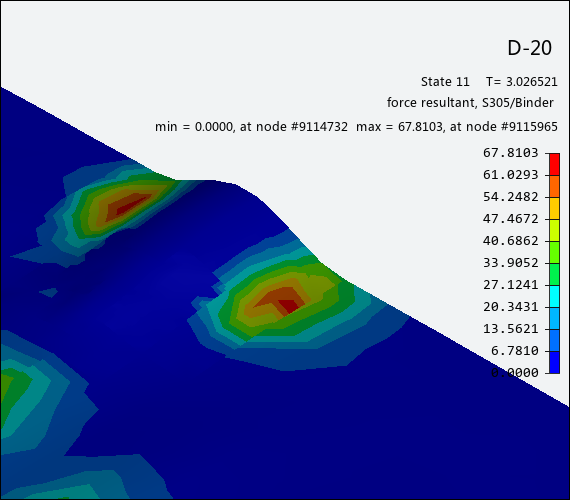Click the D-20 title text
The image size is (570, 500).
click(529, 48)
